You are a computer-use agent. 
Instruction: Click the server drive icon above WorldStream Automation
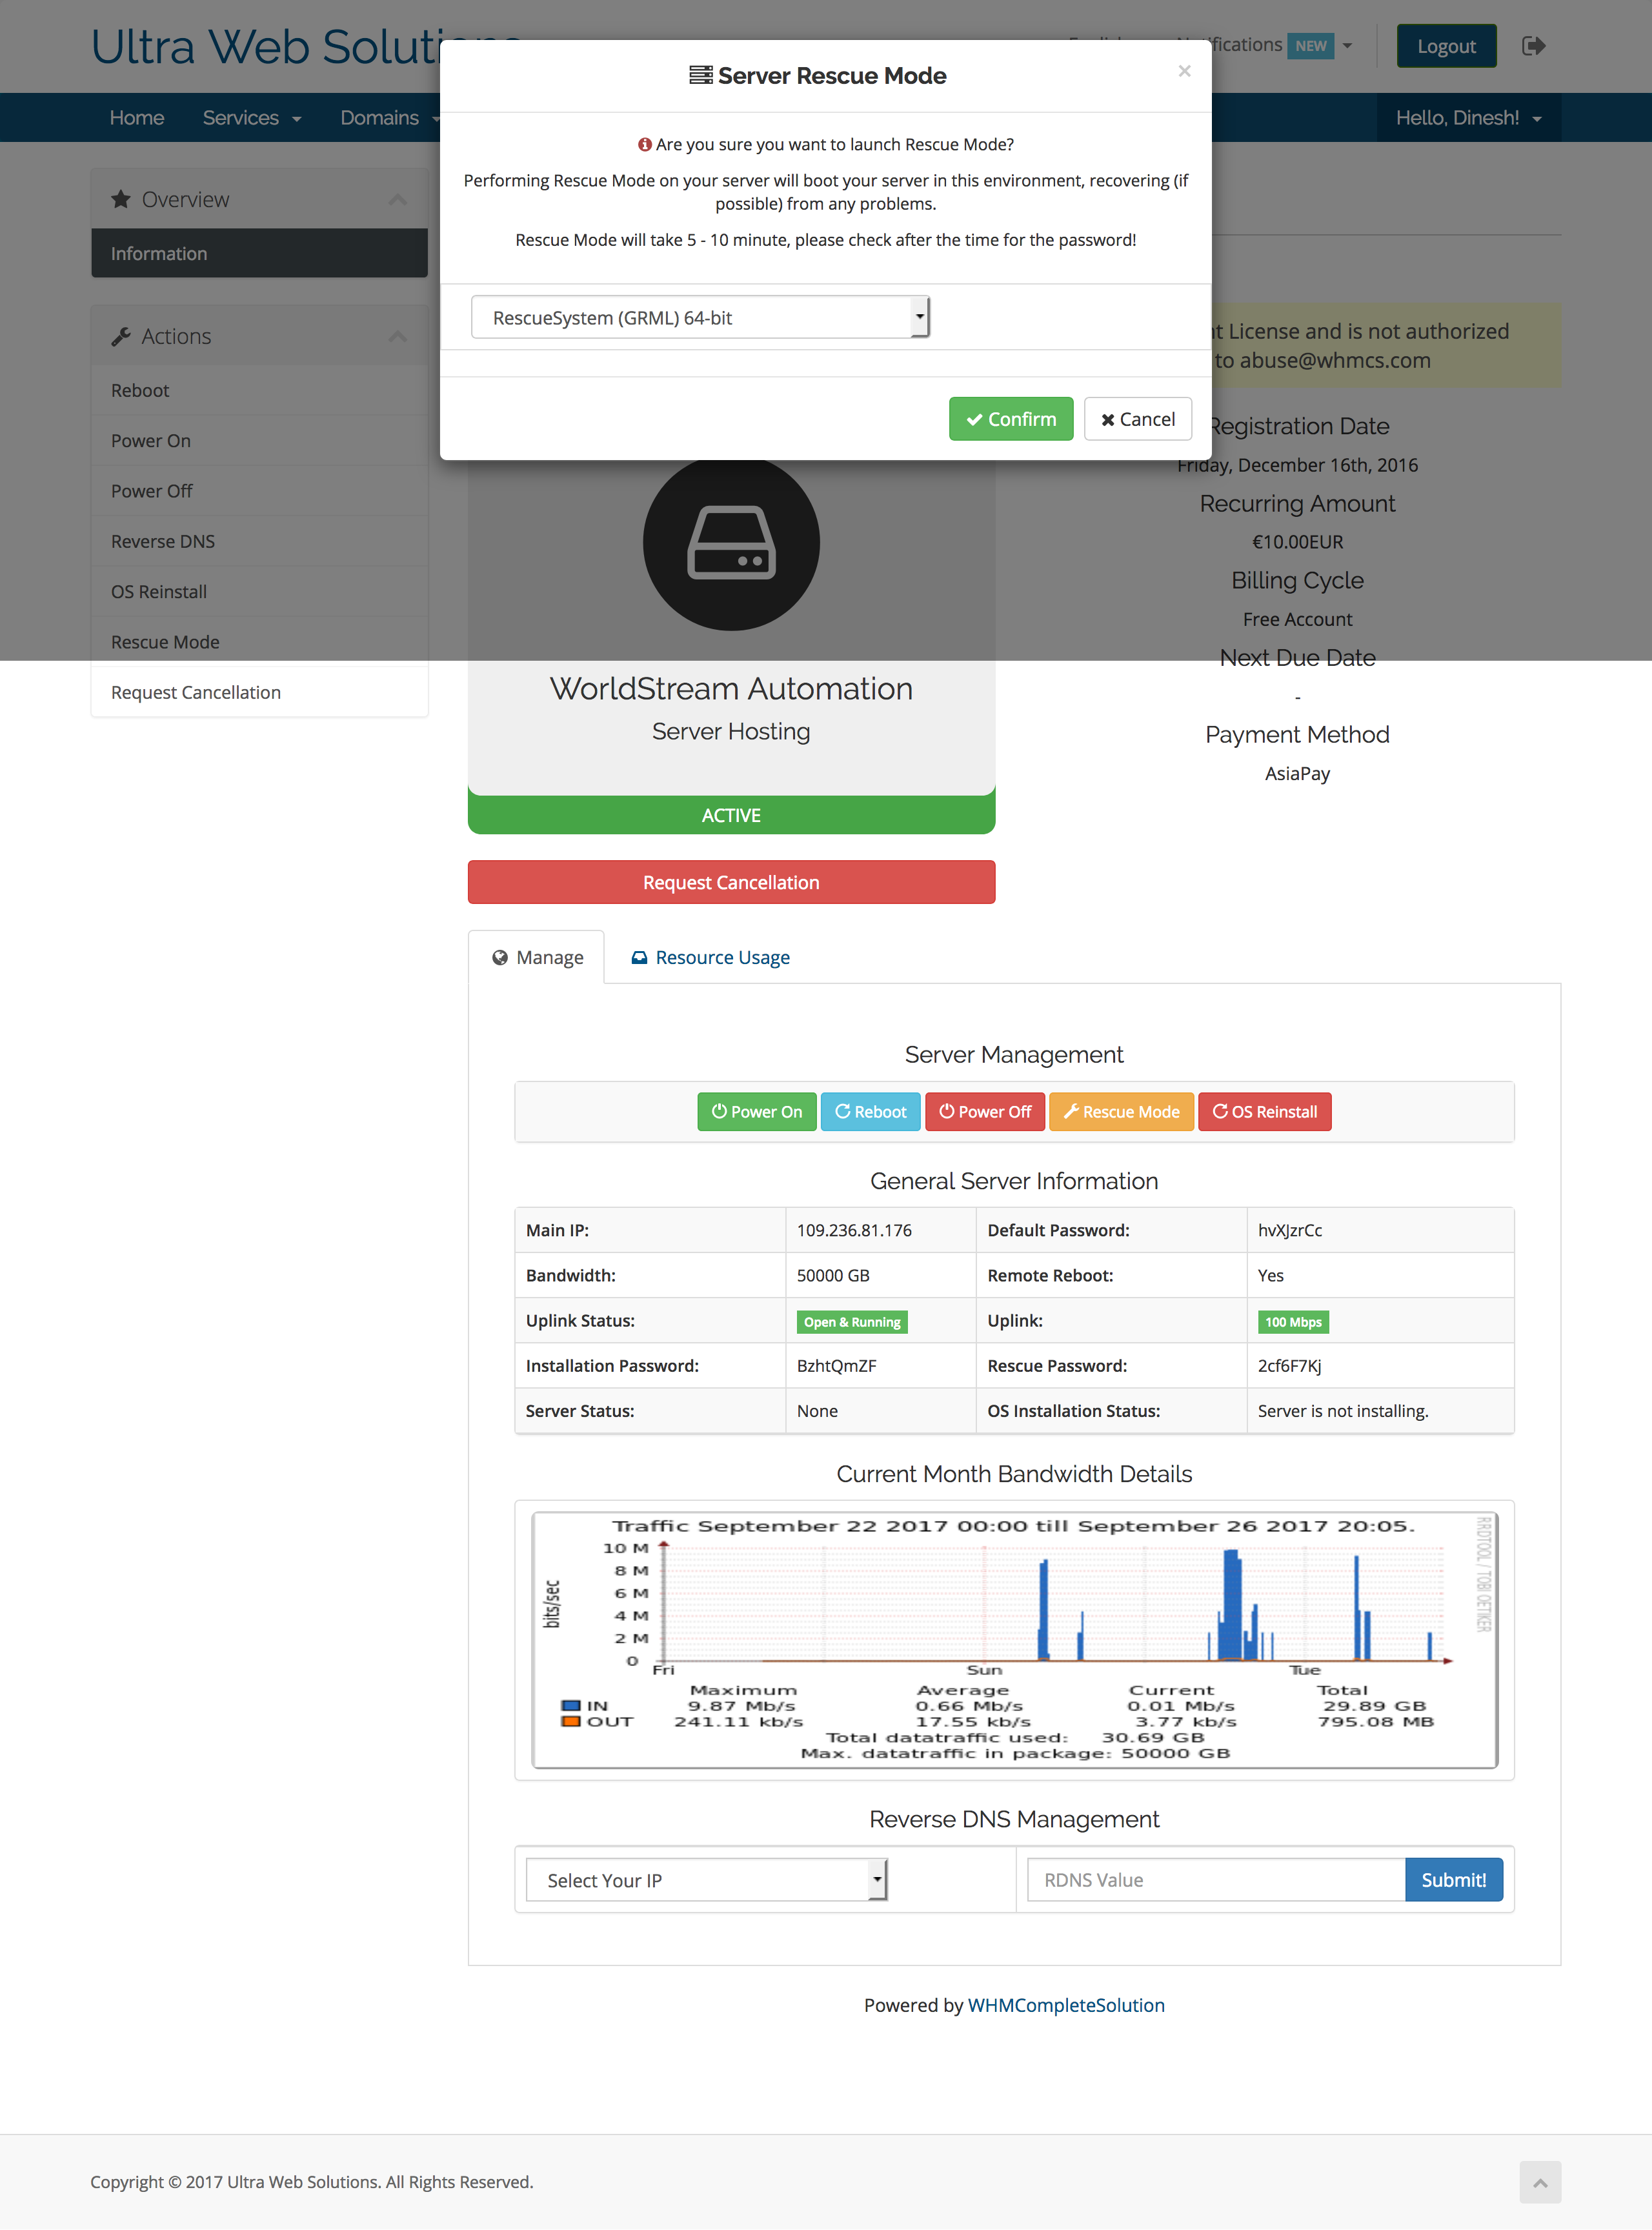[731, 542]
